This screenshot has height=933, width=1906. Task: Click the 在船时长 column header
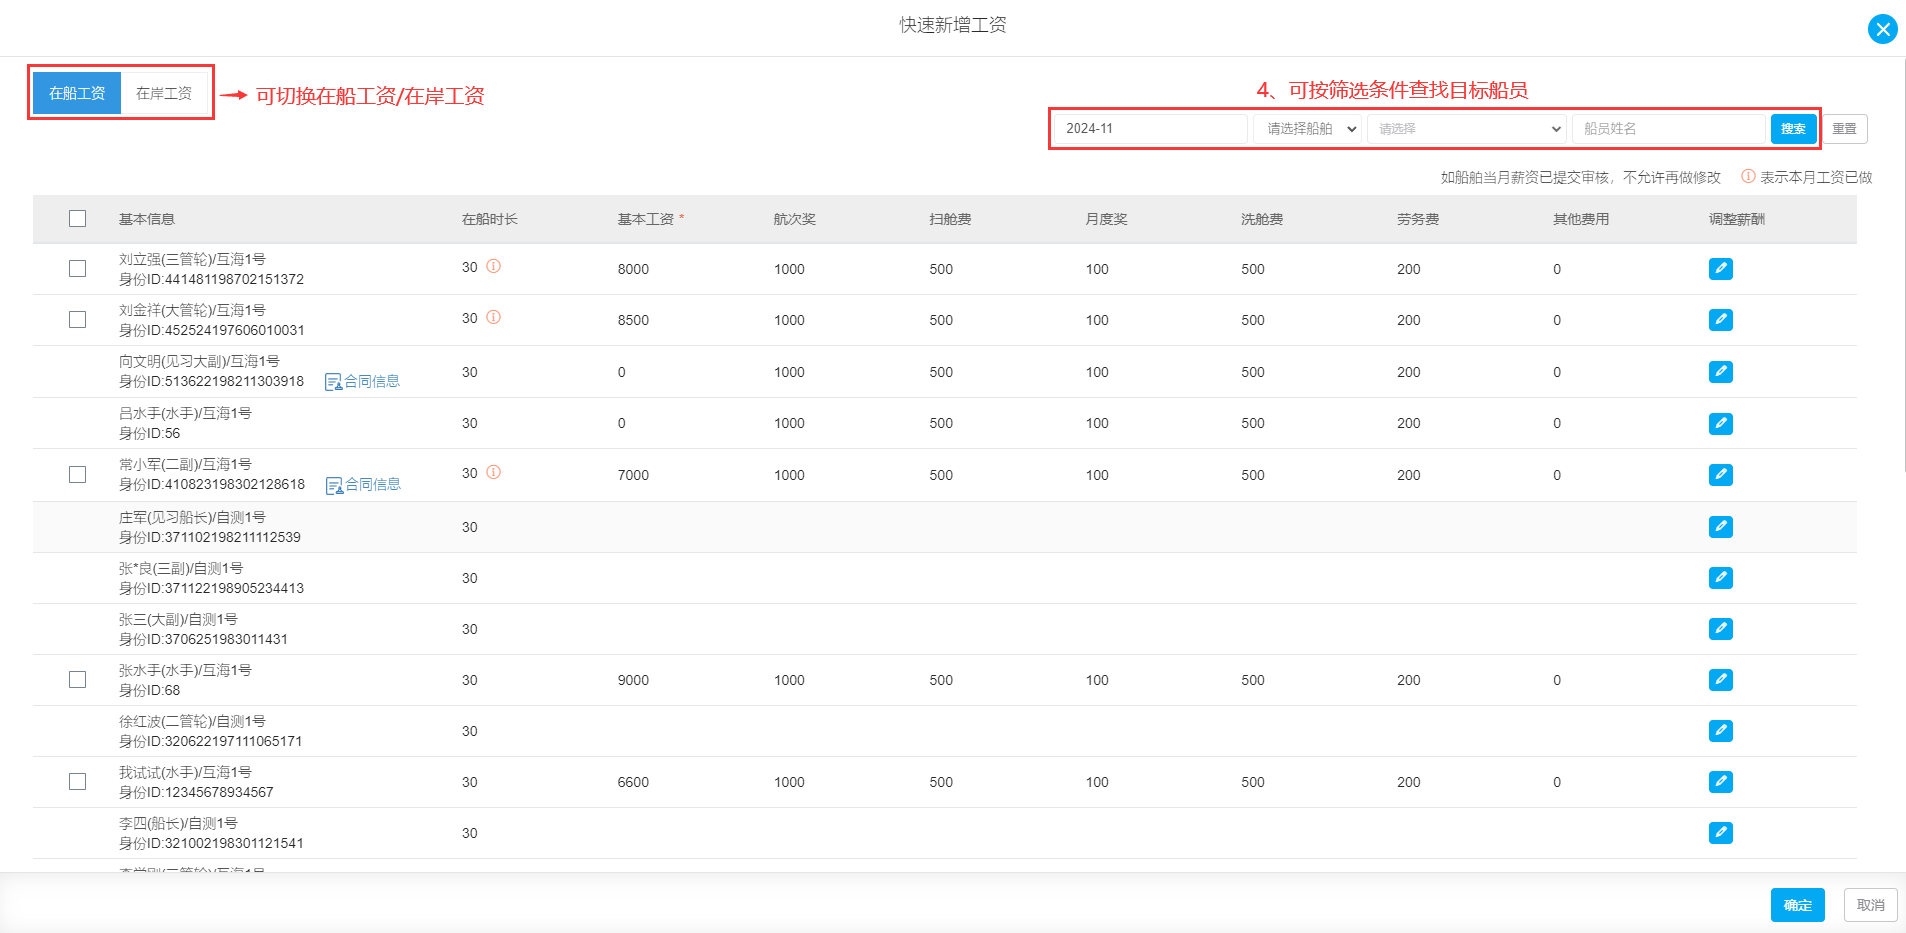(x=490, y=219)
